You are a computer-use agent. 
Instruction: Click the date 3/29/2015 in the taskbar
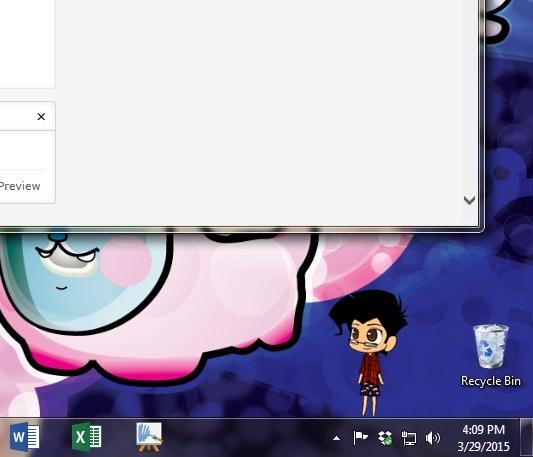(483, 446)
